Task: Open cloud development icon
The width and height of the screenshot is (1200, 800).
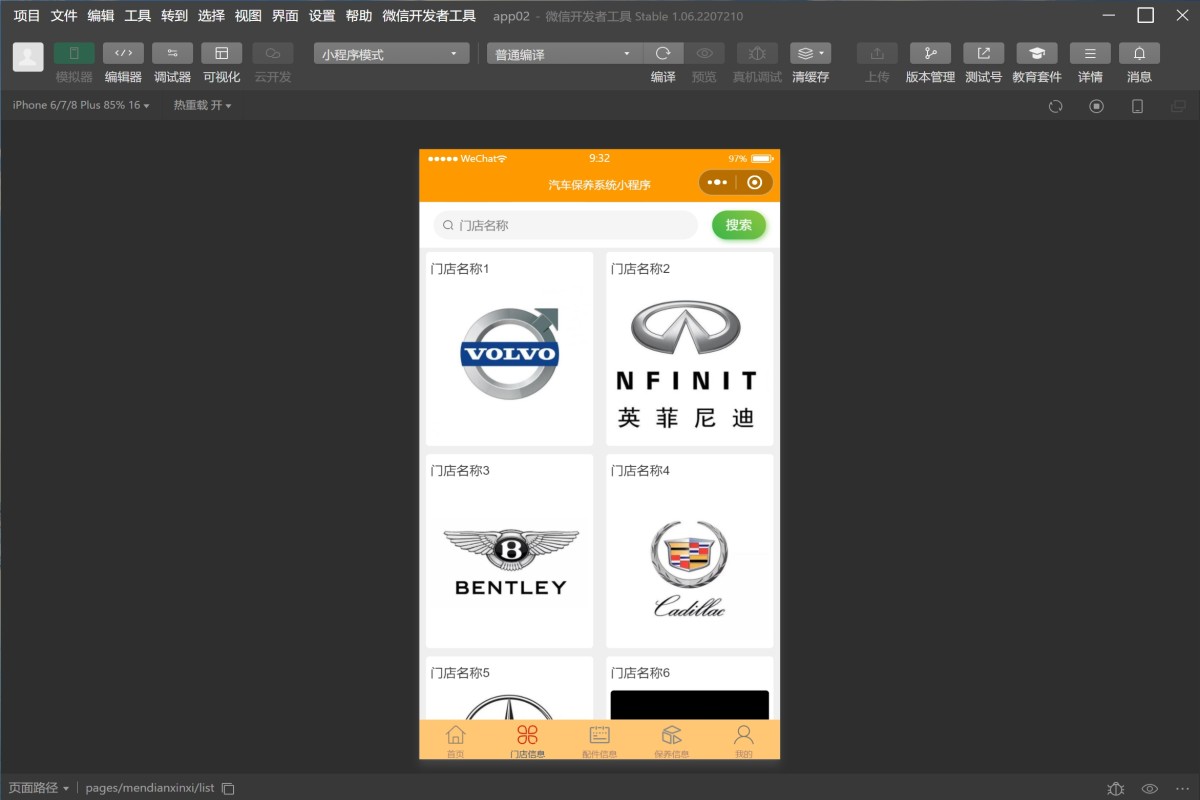Action: click(273, 54)
